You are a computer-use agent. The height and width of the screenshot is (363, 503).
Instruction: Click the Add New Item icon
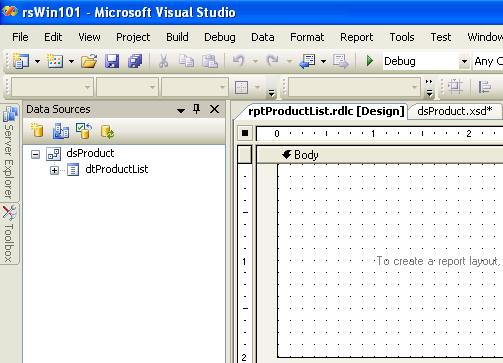coord(55,61)
